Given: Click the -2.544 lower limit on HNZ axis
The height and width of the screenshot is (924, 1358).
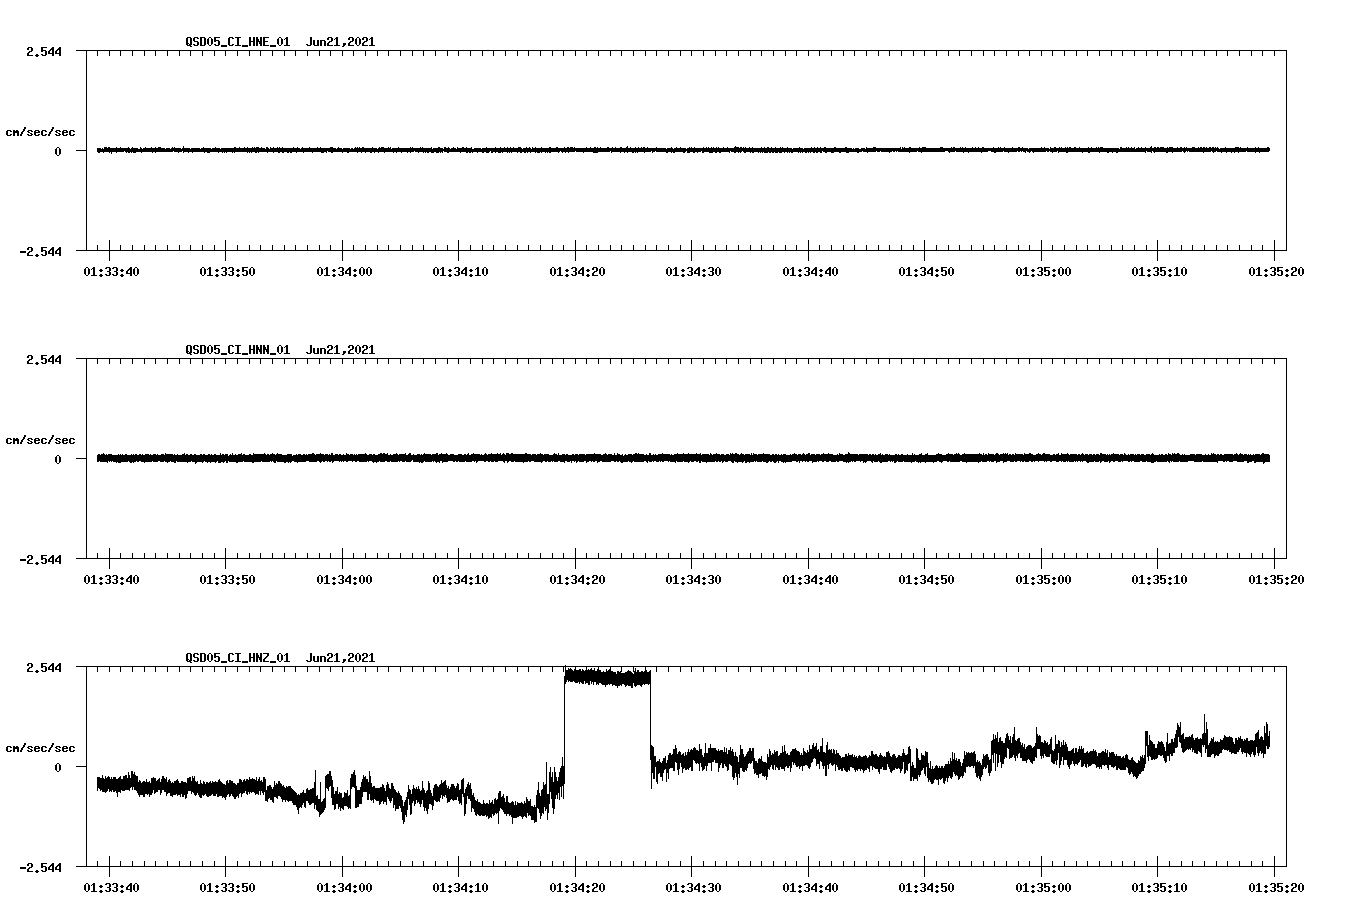Looking at the screenshot, I should click(40, 868).
